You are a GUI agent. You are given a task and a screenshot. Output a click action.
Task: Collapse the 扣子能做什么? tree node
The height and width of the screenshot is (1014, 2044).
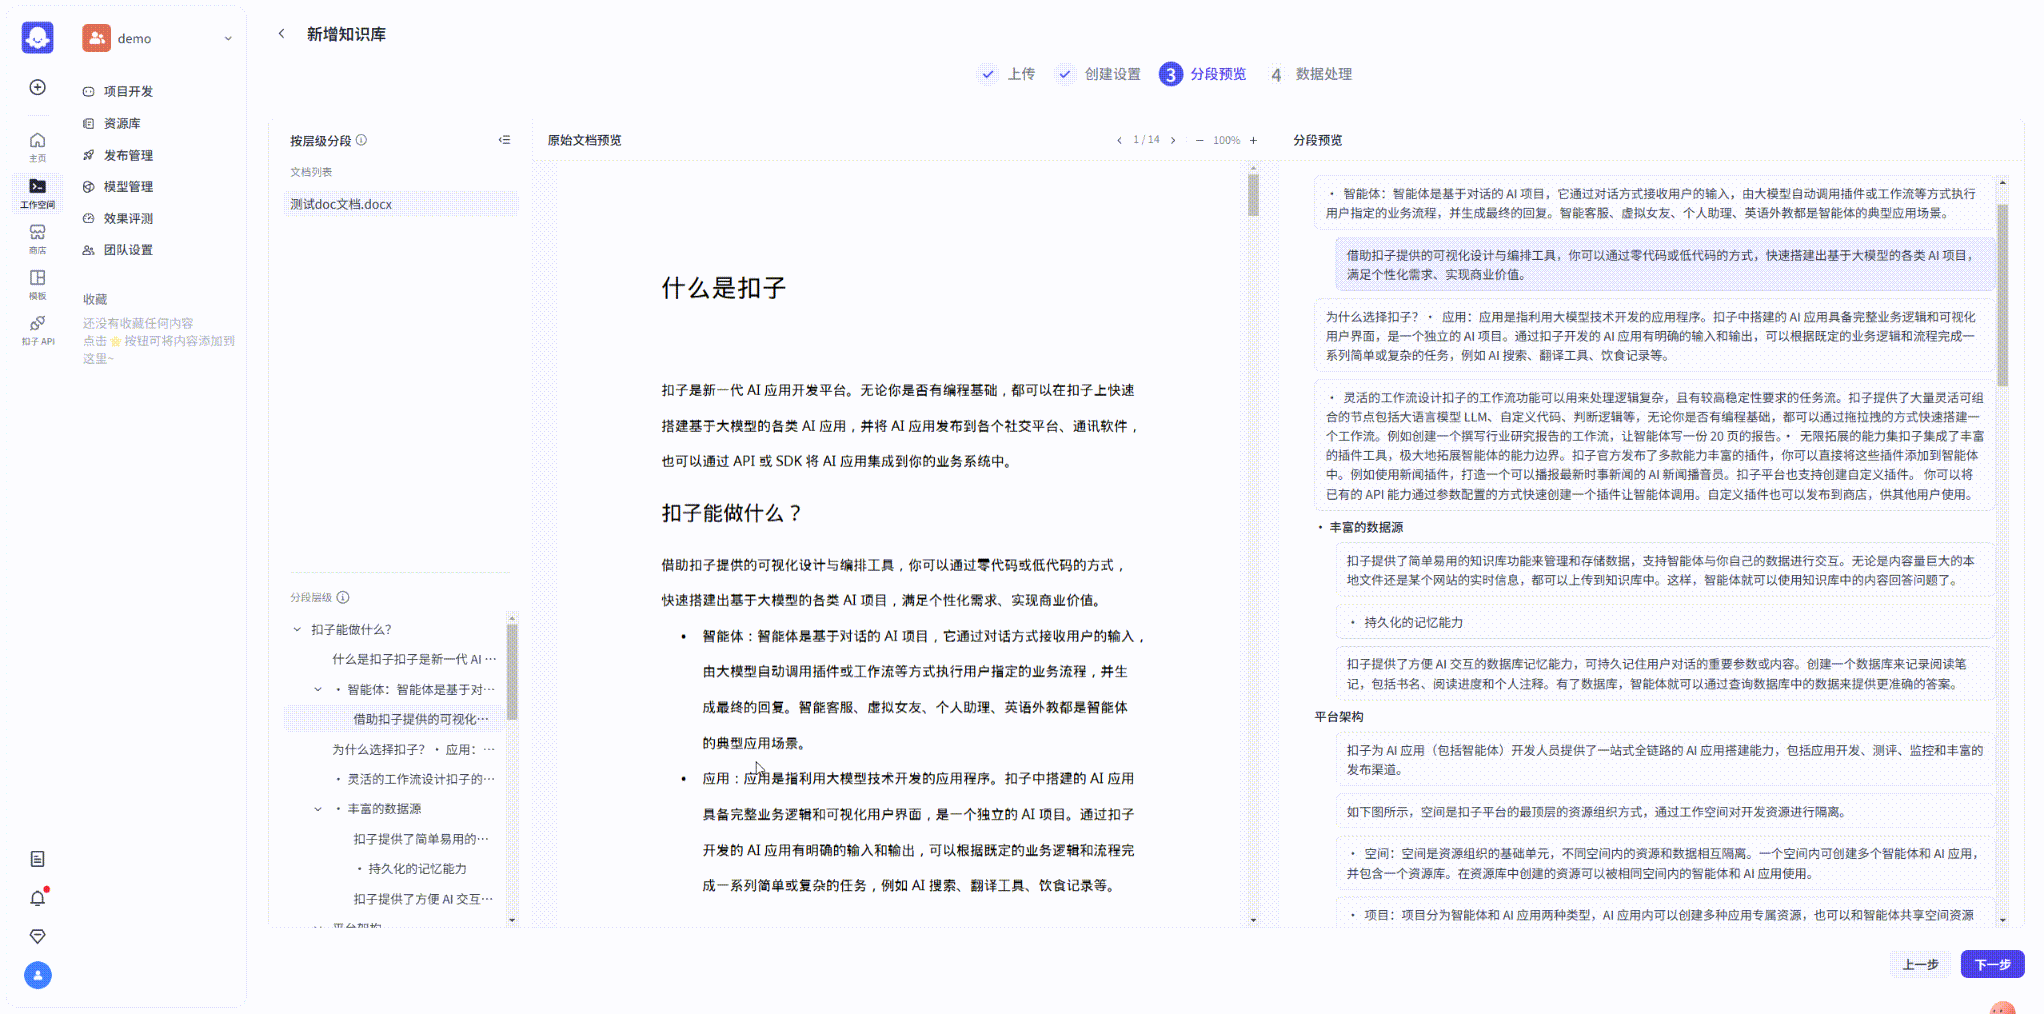(297, 629)
